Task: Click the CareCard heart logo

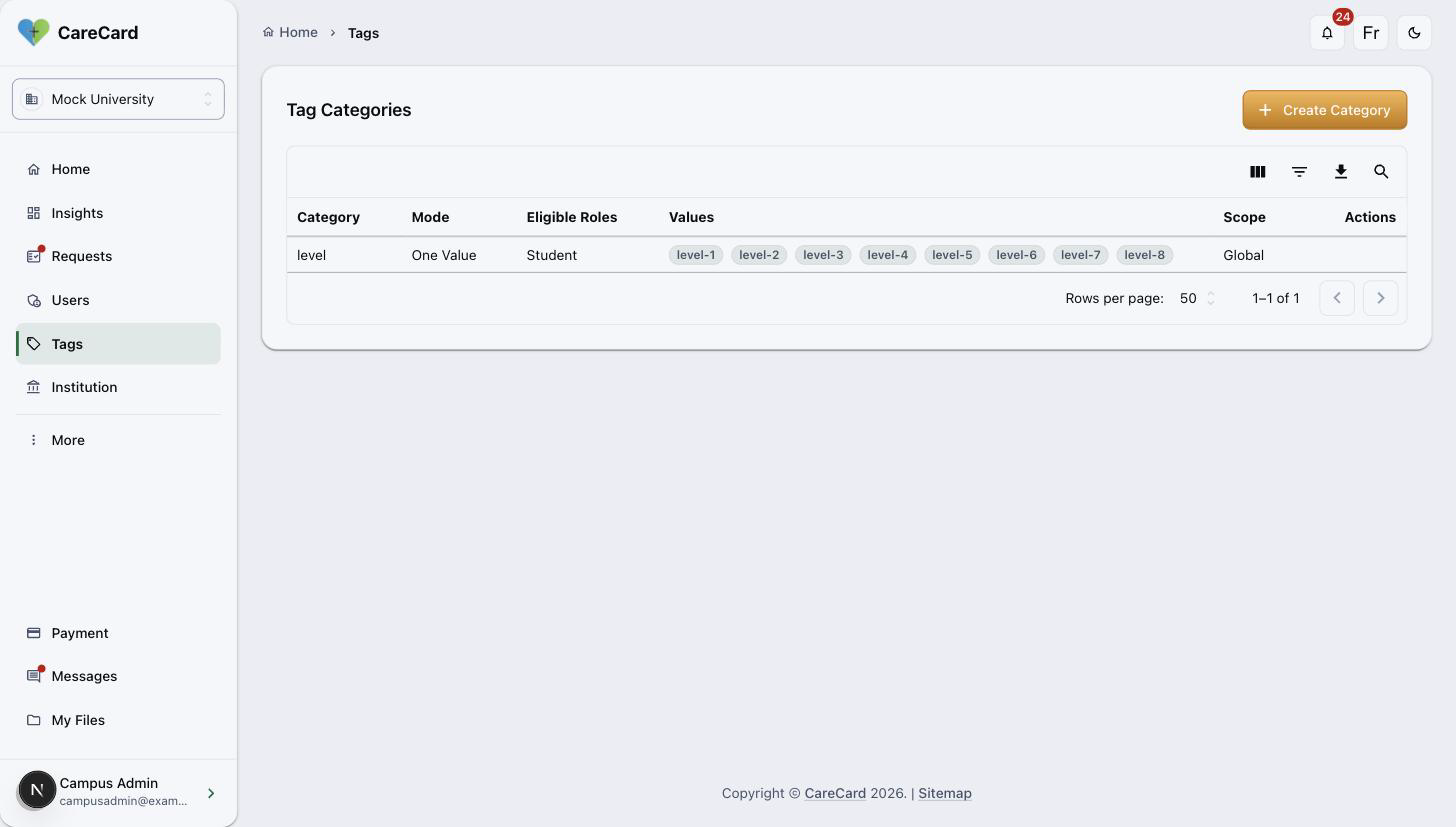Action: point(33,32)
